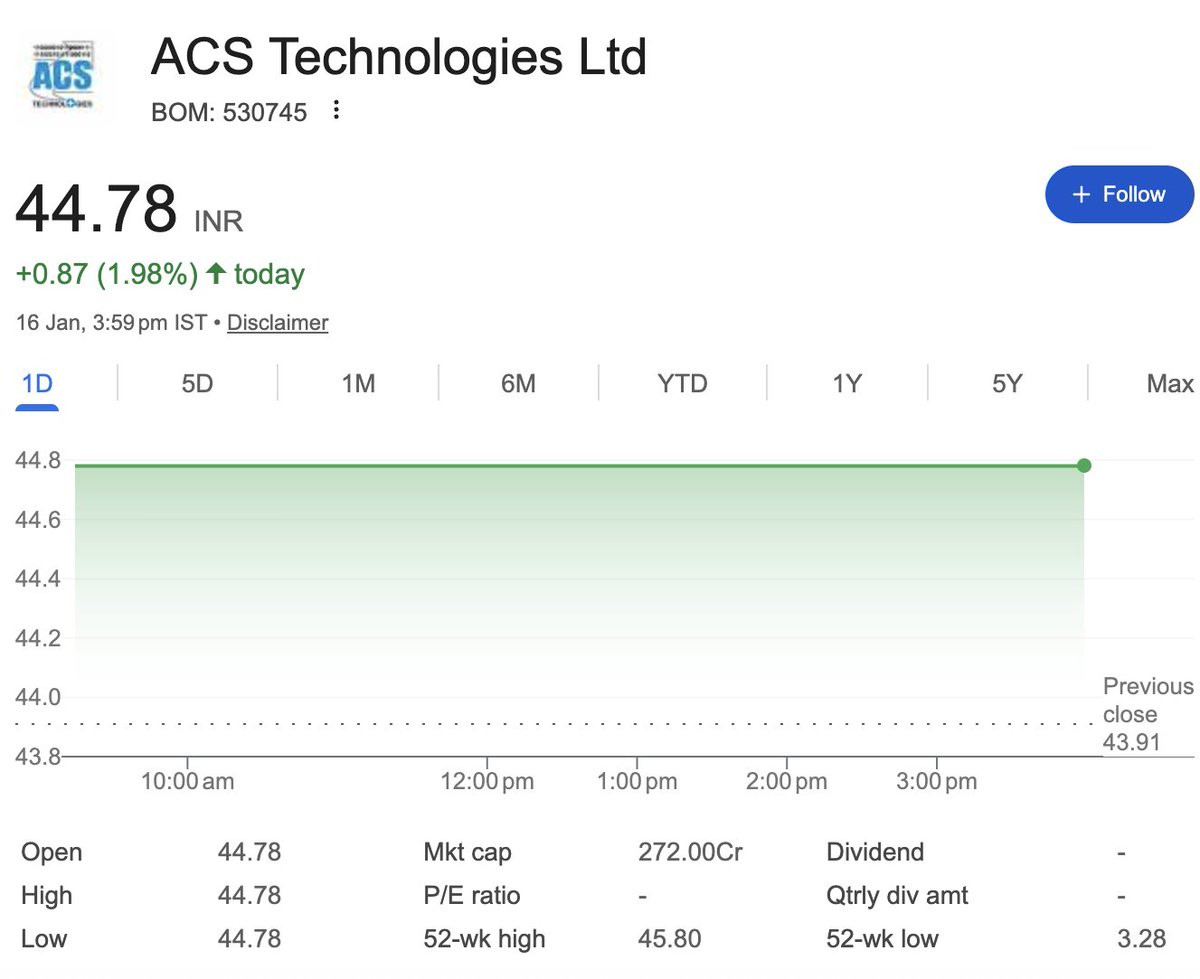Image resolution: width=1200 pixels, height=979 pixels.
Task: Show the 6M price chart
Action: pyautogui.click(x=518, y=384)
